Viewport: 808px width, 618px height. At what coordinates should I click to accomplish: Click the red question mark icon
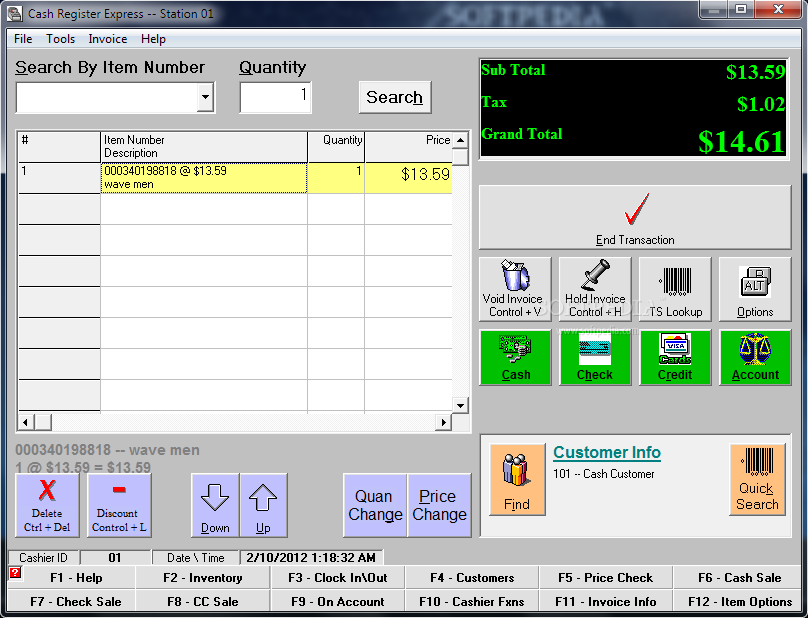[15, 572]
